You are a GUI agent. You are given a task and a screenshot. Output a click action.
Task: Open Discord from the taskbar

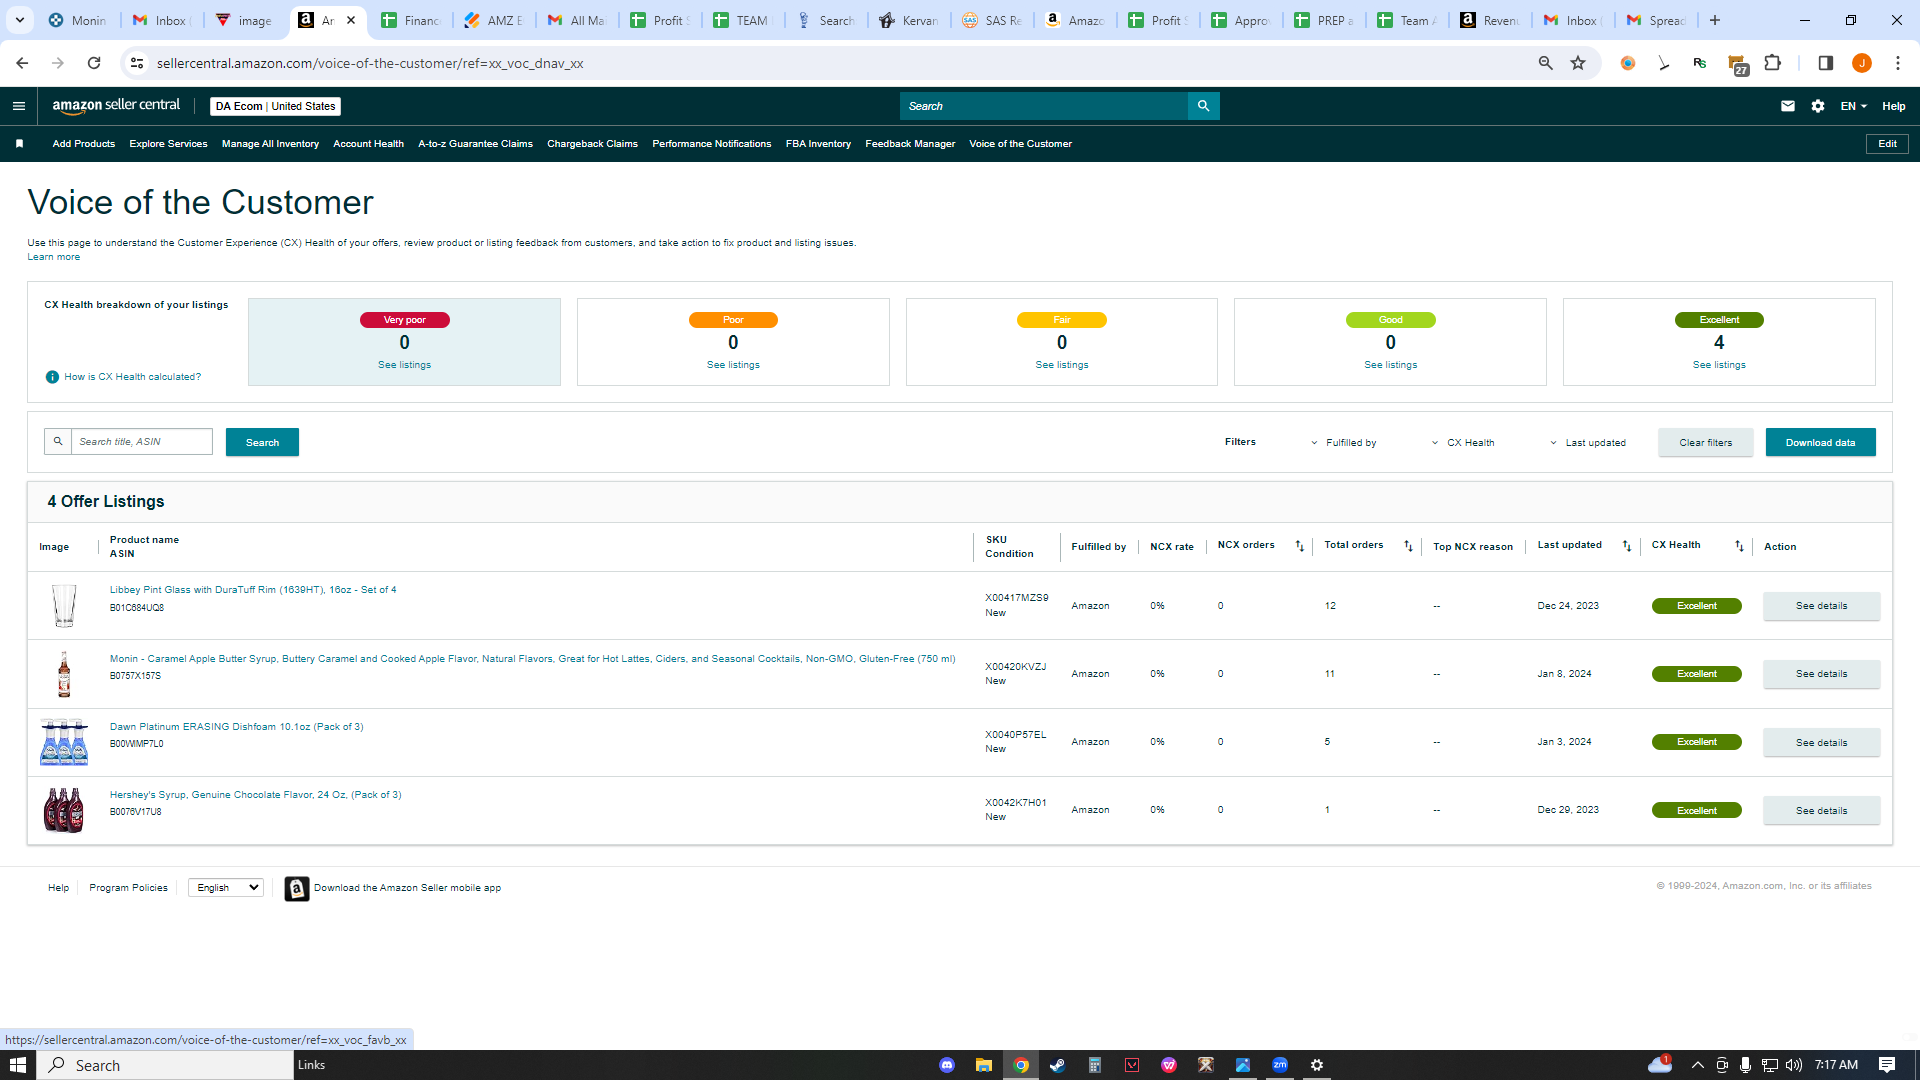[947, 1065]
